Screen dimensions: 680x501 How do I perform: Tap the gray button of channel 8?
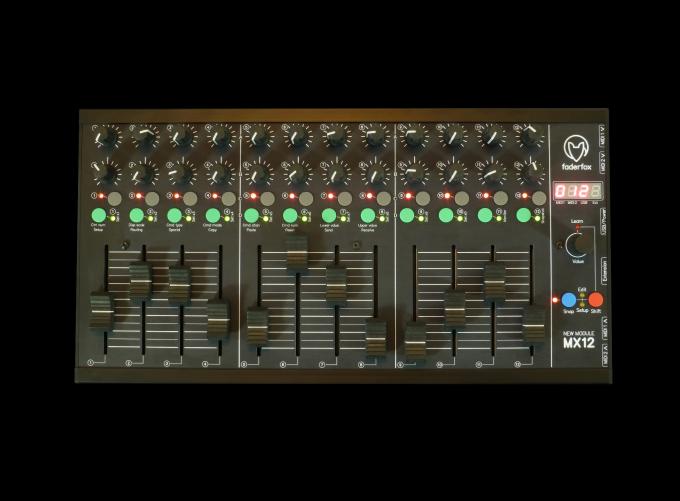point(384,198)
